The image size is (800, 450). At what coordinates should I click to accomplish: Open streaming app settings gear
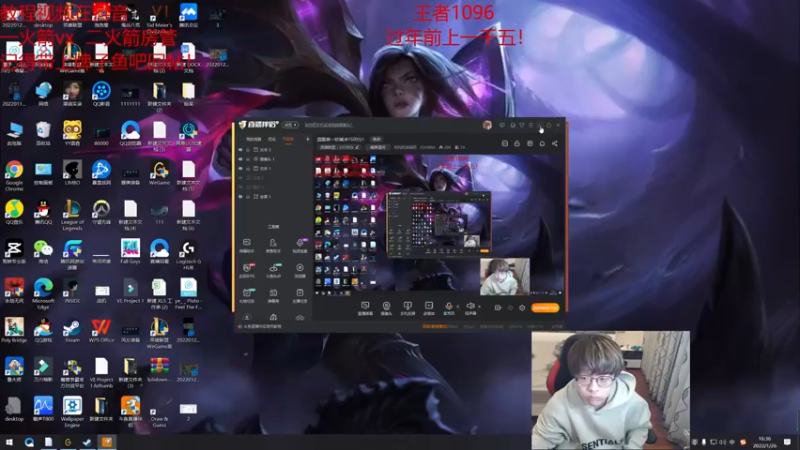pyautogui.click(x=522, y=308)
